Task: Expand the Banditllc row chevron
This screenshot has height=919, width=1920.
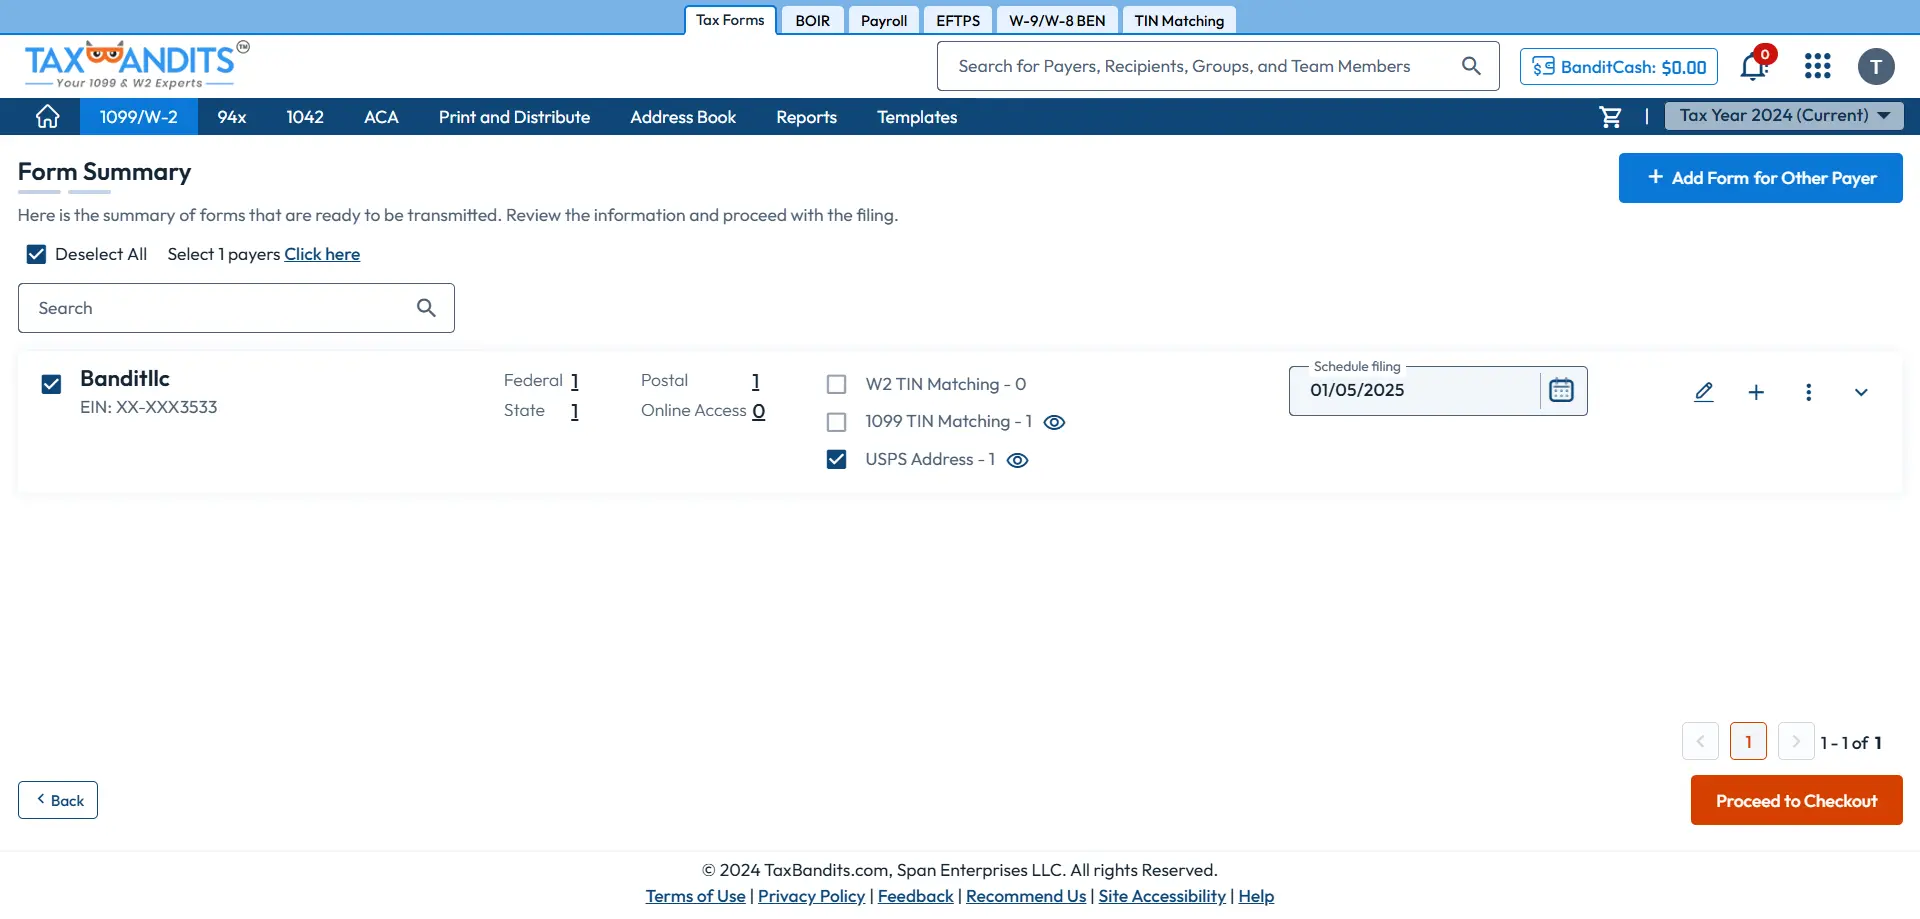Action: pyautogui.click(x=1861, y=392)
